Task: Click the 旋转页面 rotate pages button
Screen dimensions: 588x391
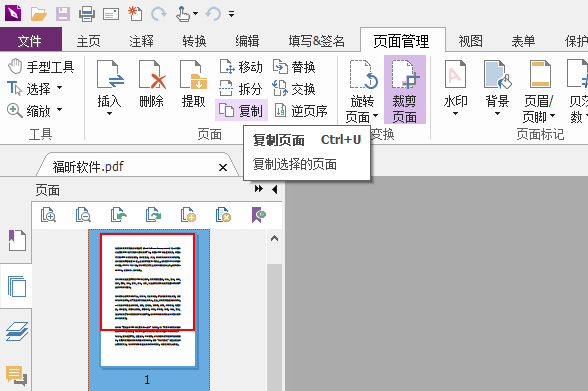Action: [362, 91]
